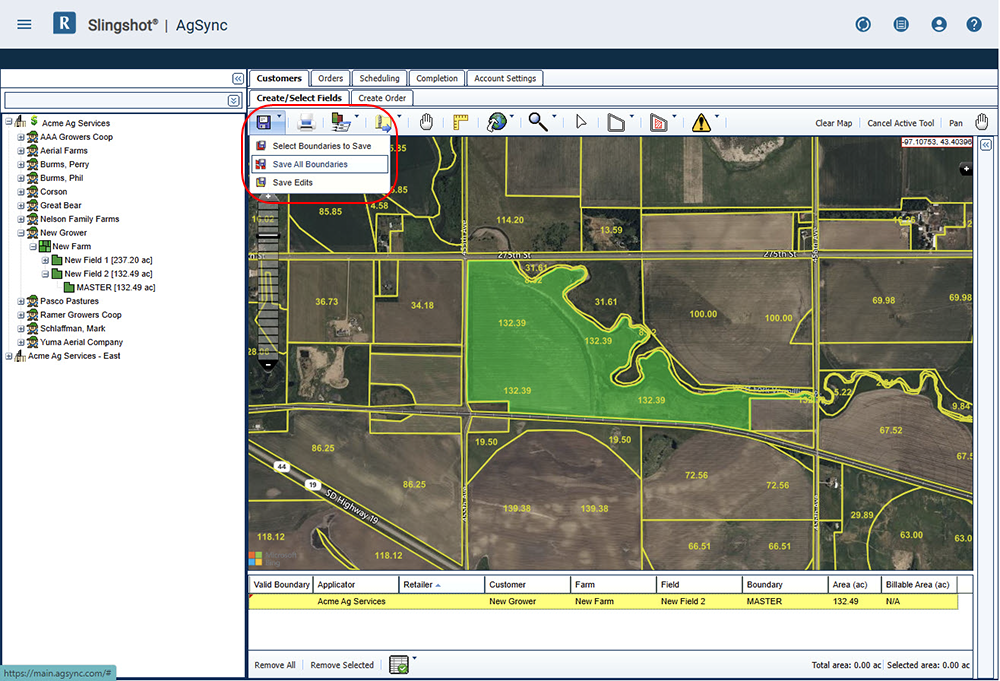
Task: Collapse the panel on map's right edge
Action: [986, 145]
